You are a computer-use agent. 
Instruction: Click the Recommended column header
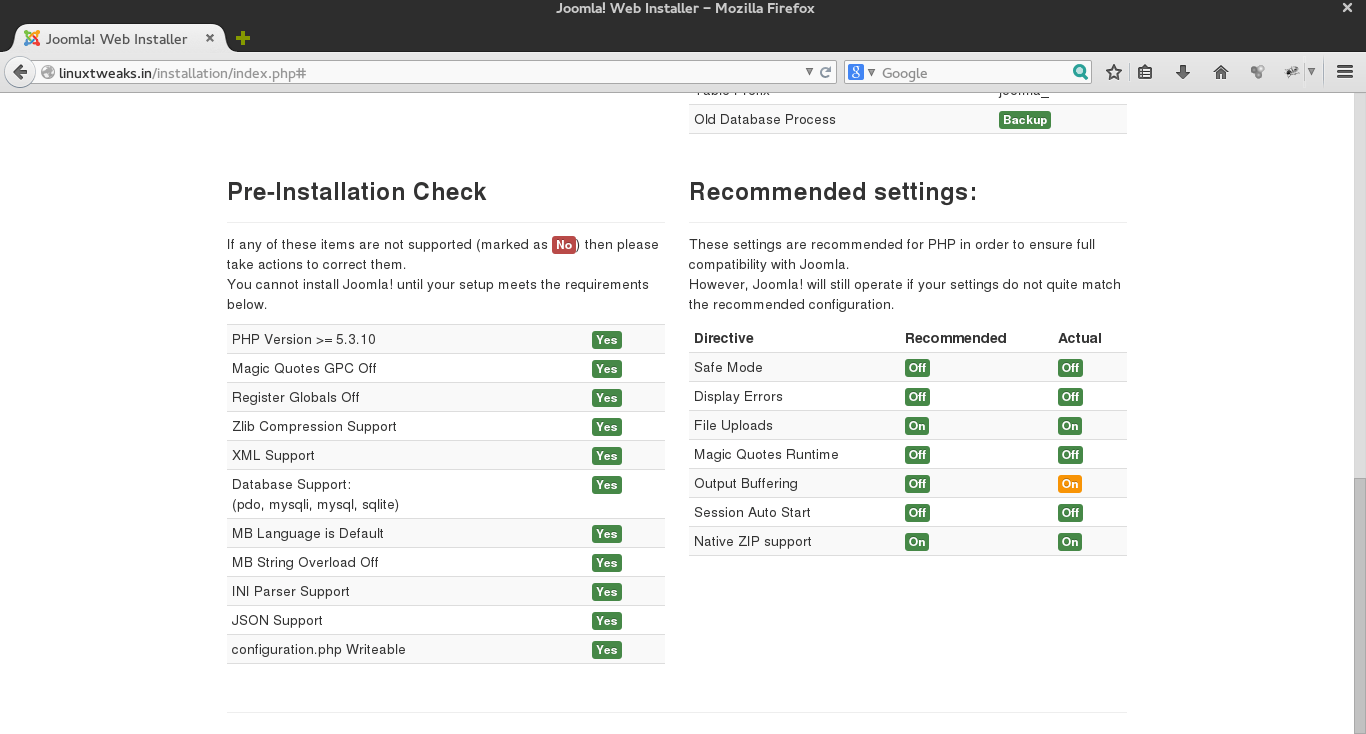click(956, 338)
